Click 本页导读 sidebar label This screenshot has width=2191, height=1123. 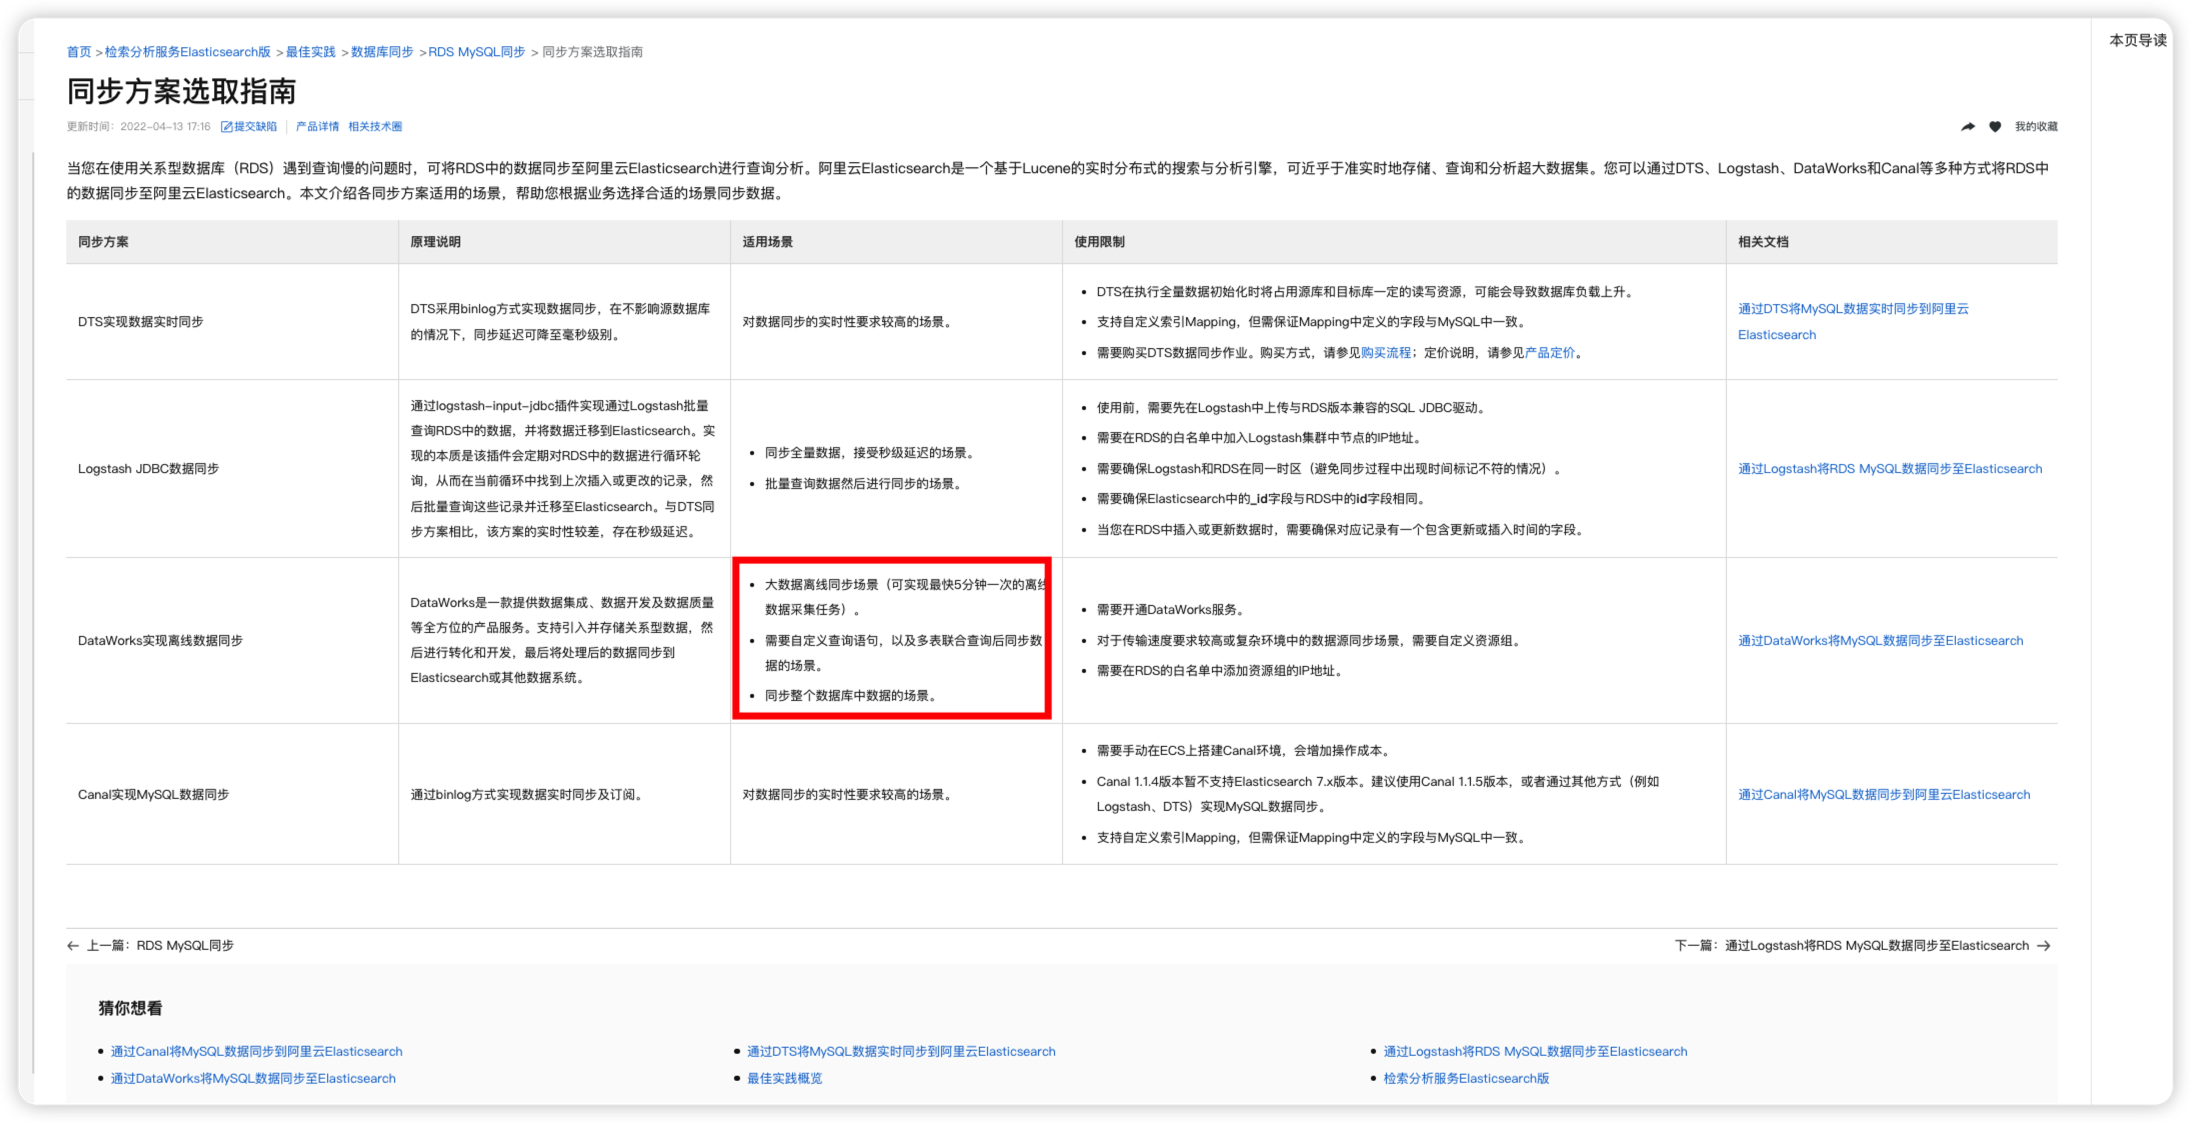tap(2138, 41)
